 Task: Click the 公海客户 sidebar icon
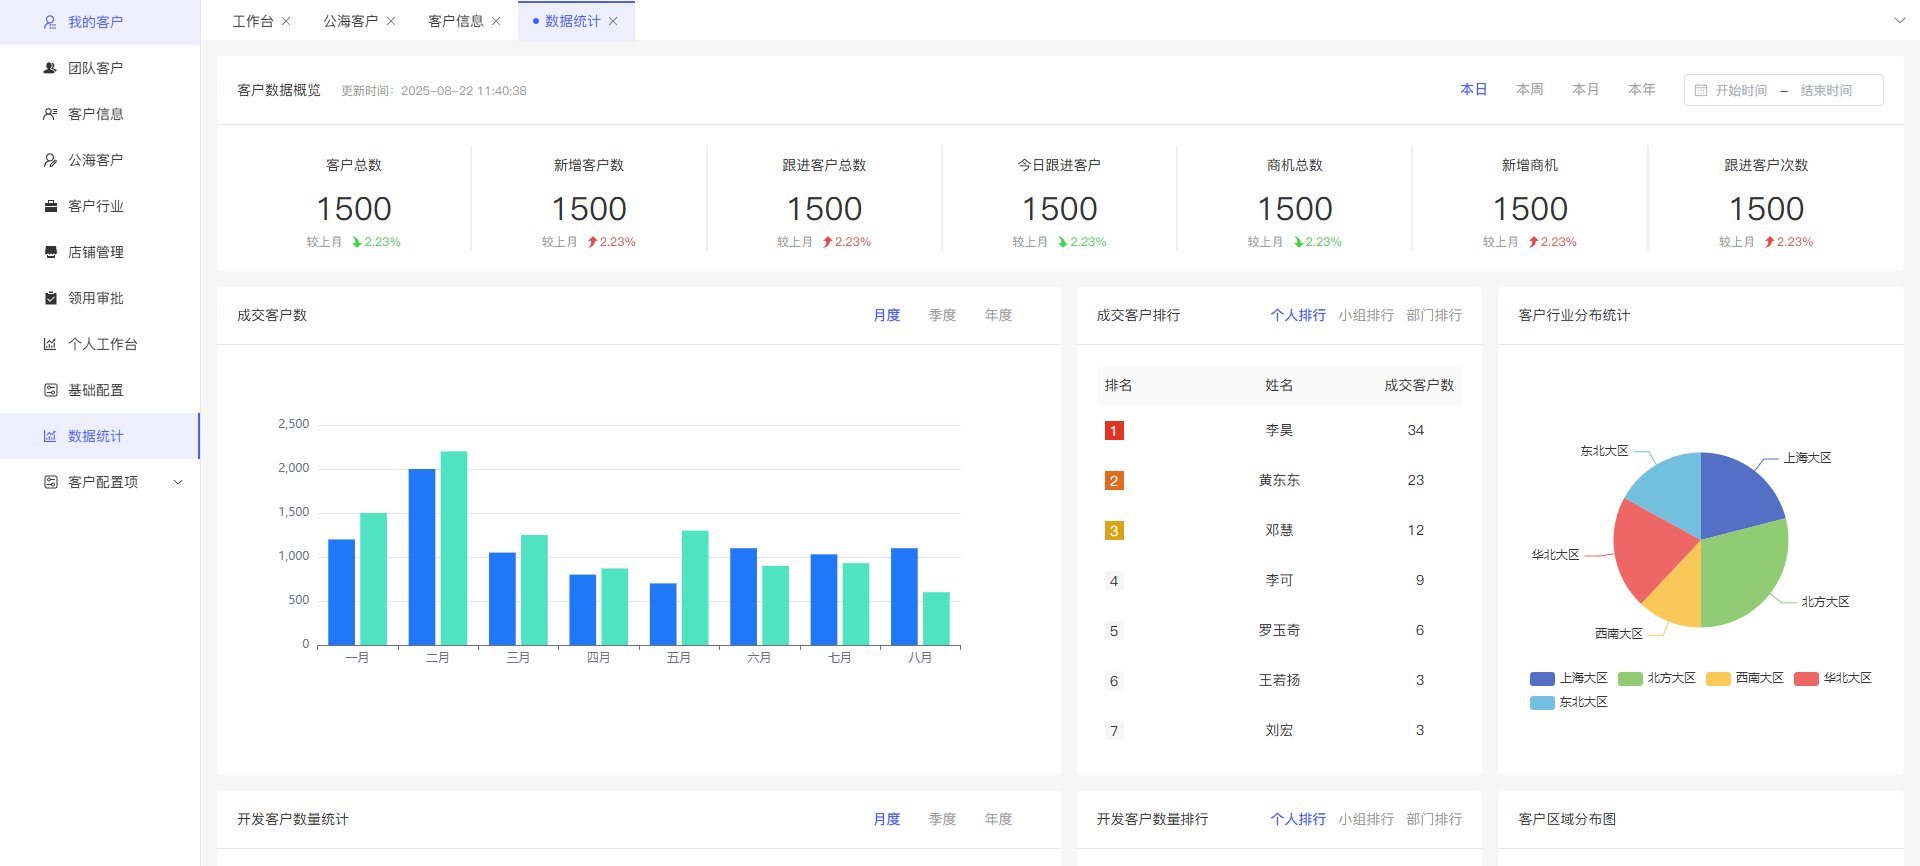50,160
